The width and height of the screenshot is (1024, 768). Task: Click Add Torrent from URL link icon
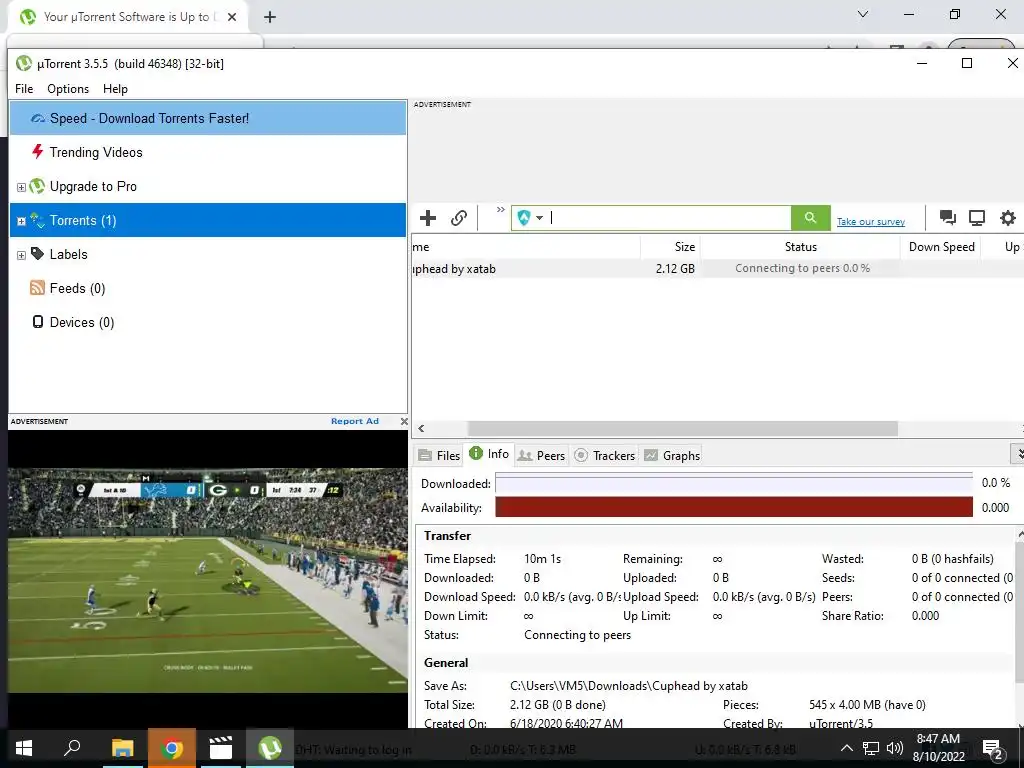[x=459, y=218]
